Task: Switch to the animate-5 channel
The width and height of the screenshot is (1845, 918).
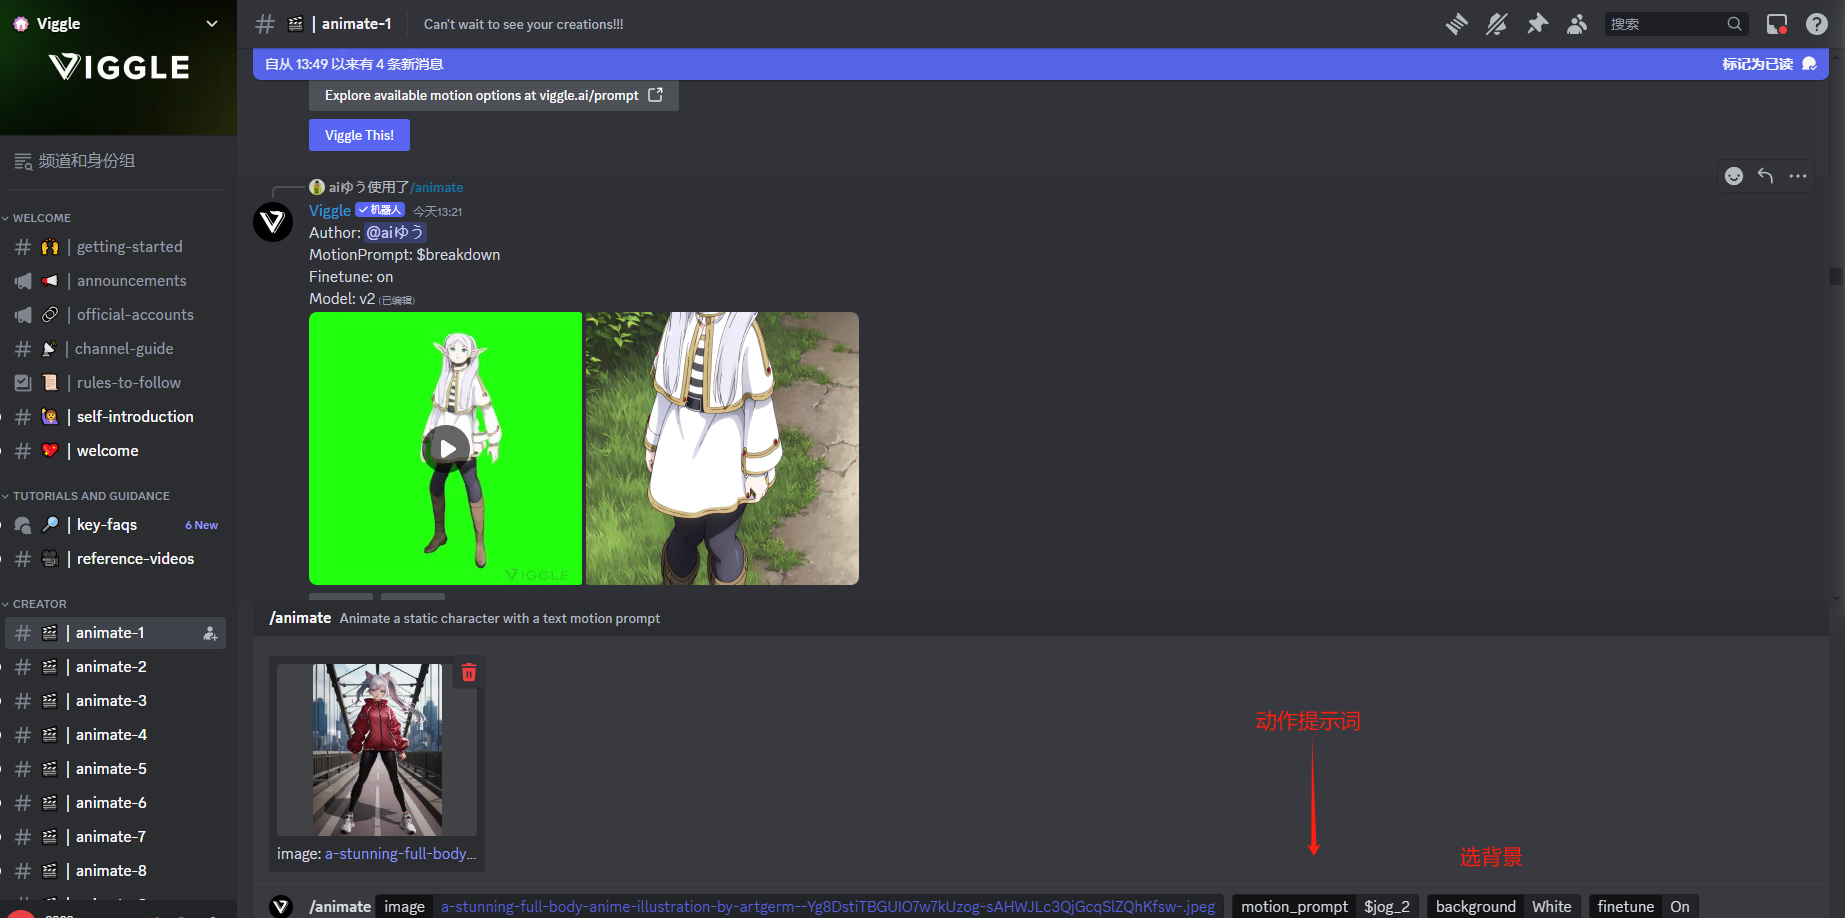Action: click(x=116, y=769)
